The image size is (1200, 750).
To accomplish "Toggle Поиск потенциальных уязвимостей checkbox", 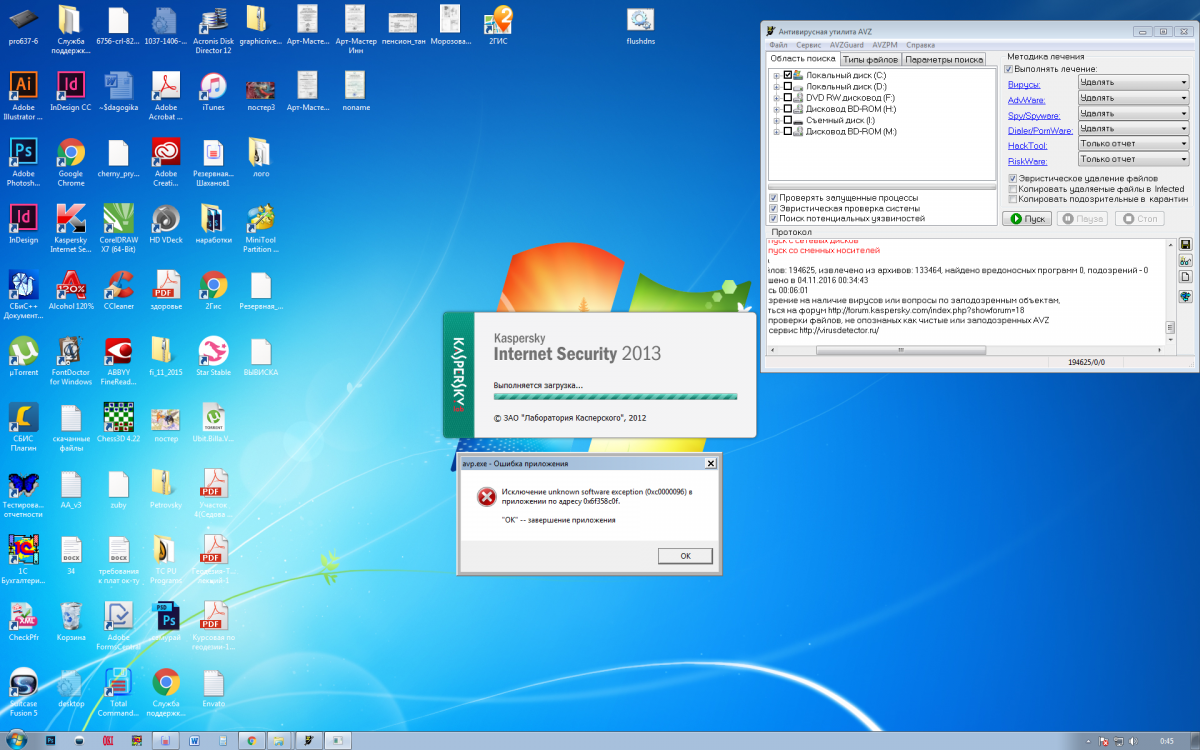I will 773,218.
